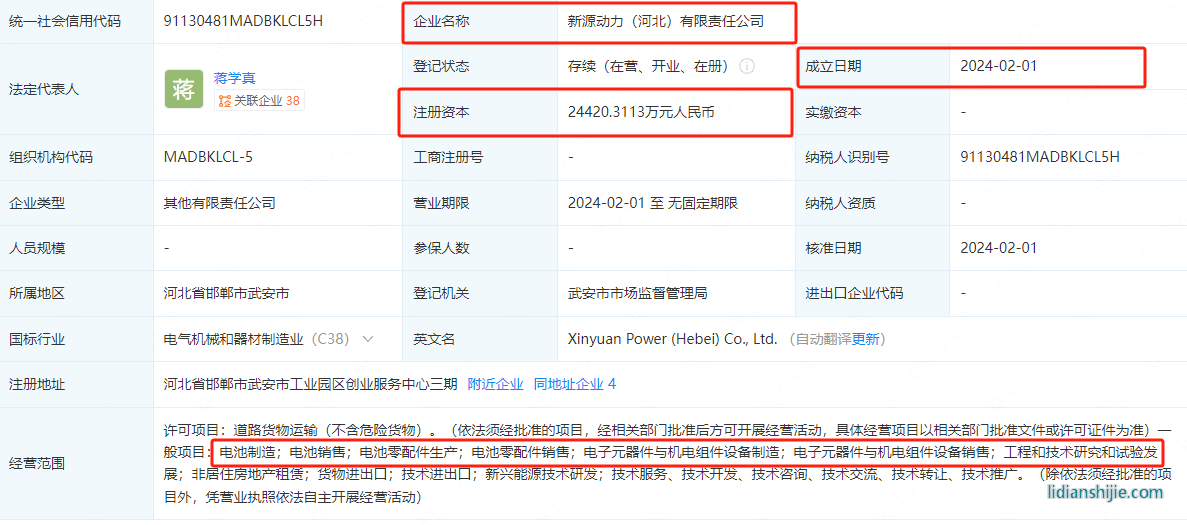Image resolution: width=1187 pixels, height=525 pixels.
Task: Click the company name 新源动力（河北）有限责任公司
Action: (x=666, y=20)
